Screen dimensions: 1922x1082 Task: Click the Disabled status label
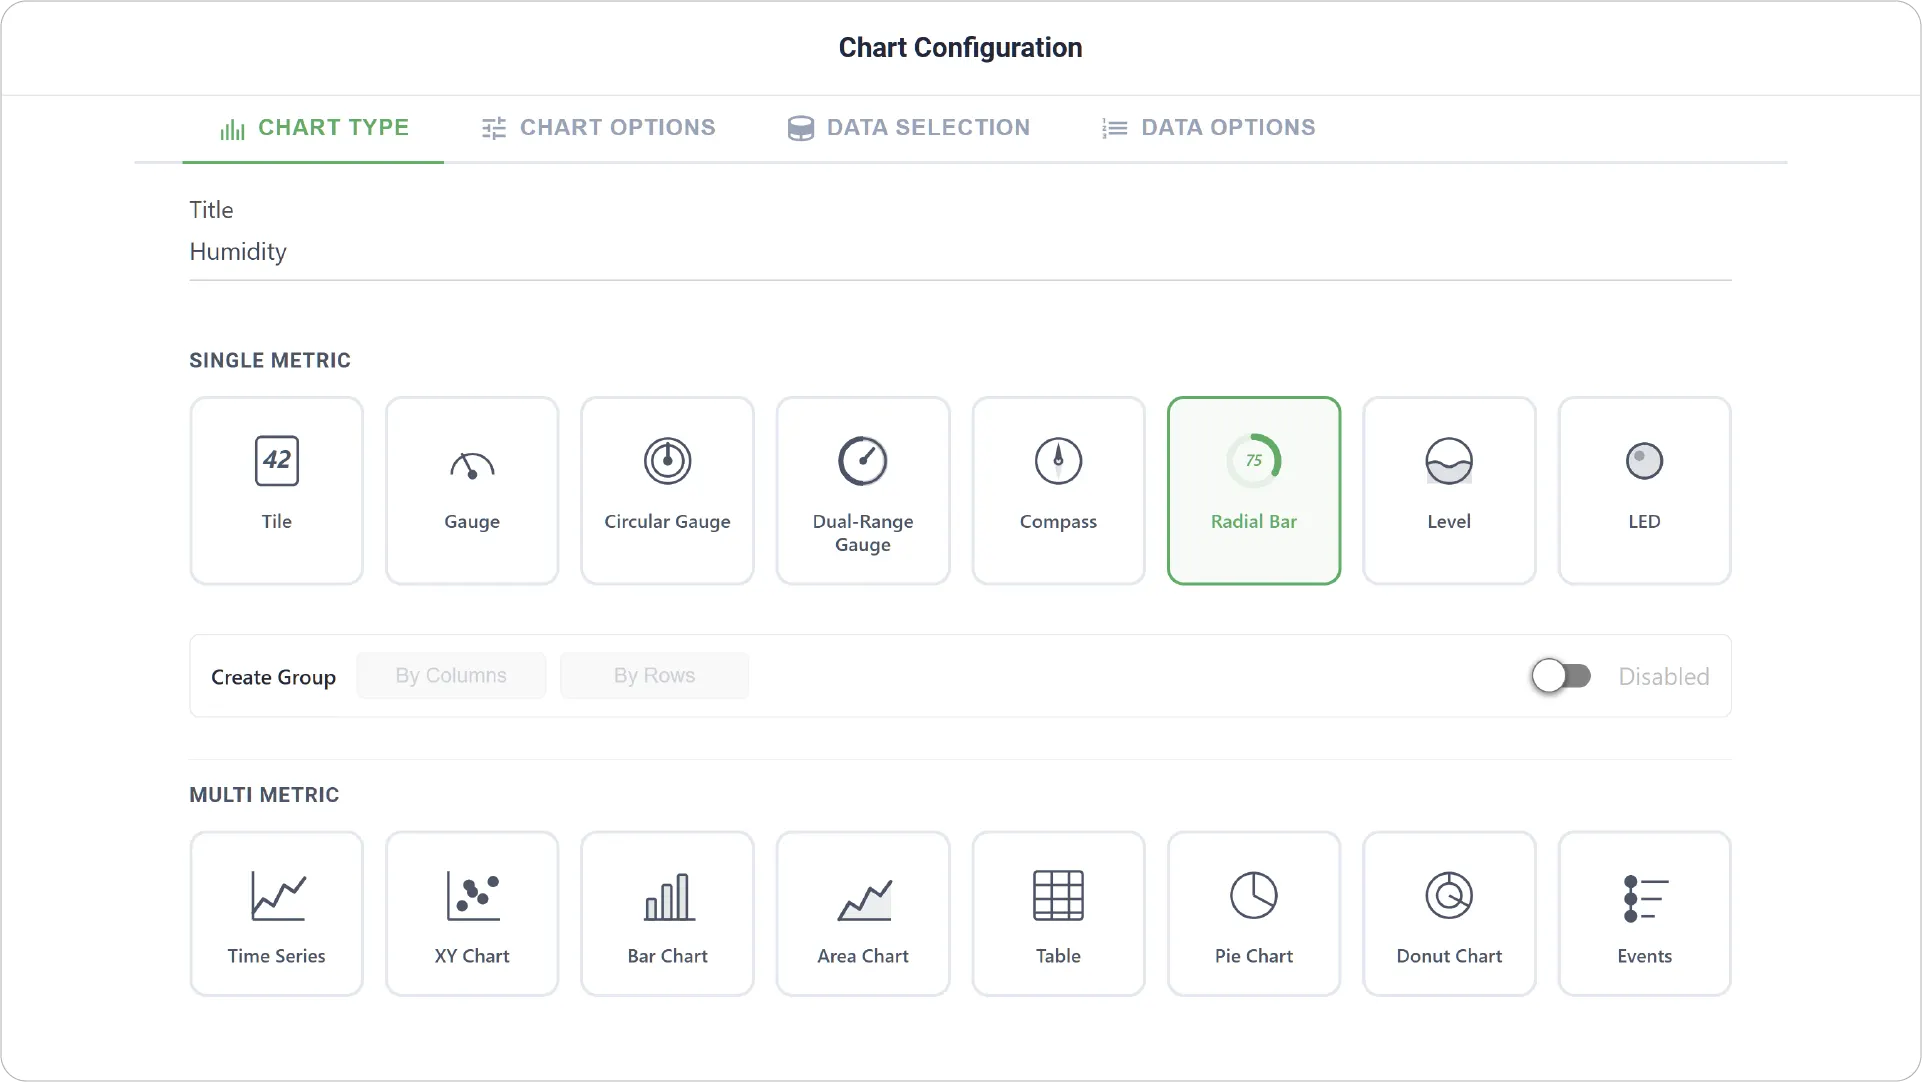click(1664, 677)
